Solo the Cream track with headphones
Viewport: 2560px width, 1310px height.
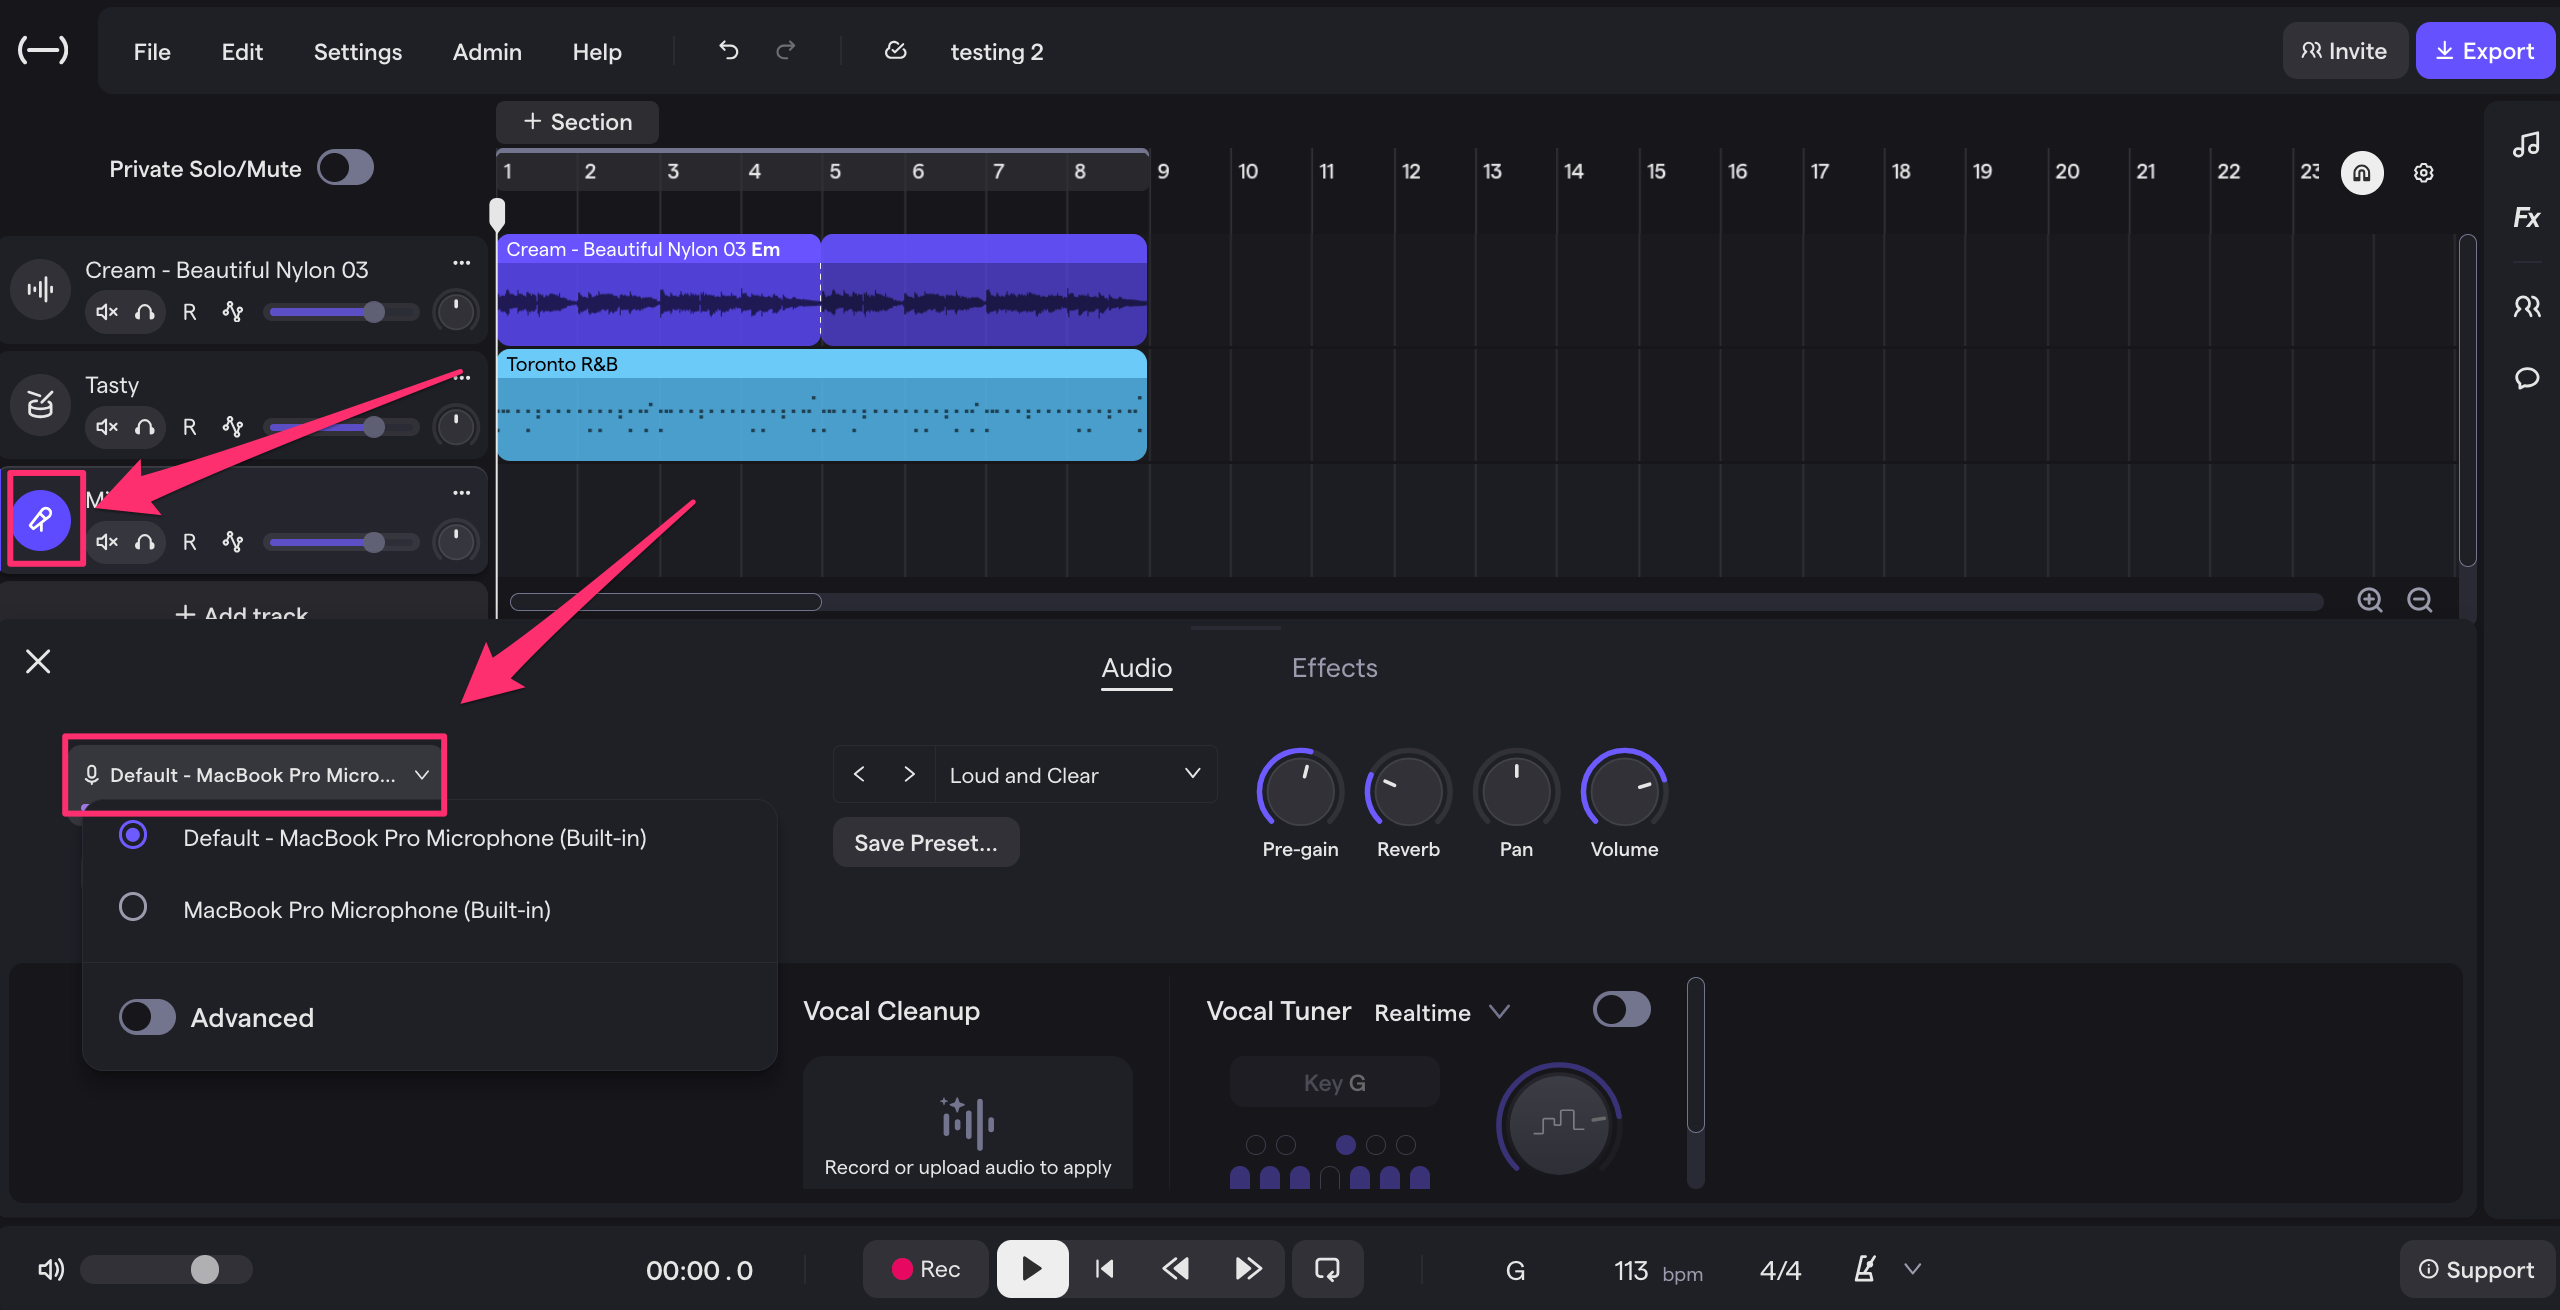click(x=145, y=312)
